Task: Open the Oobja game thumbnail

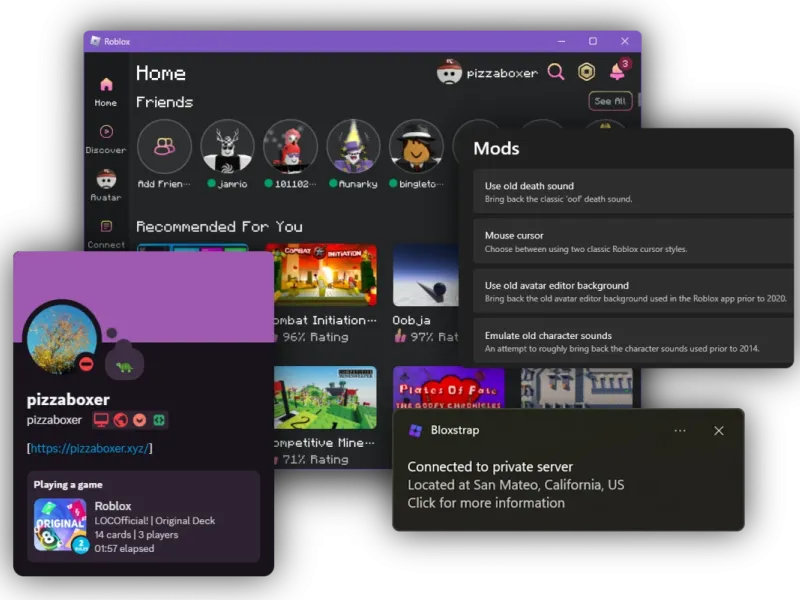Action: pyautogui.click(x=426, y=276)
